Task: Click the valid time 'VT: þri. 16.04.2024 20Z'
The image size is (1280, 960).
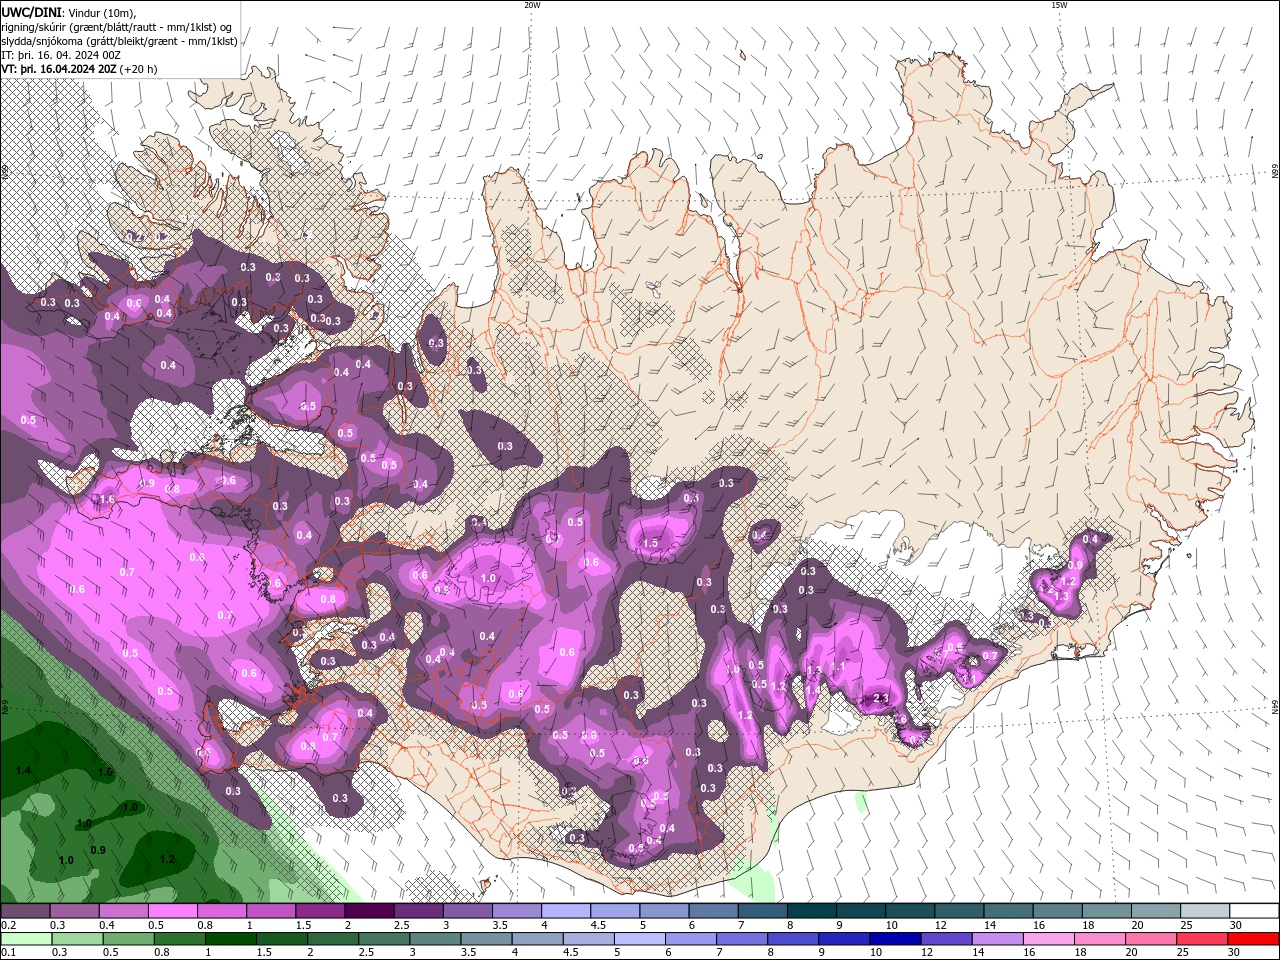Action: click(x=59, y=69)
